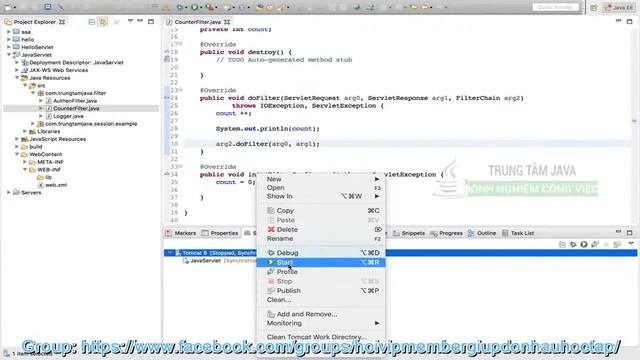Click the Profile icon in context menu

point(271,272)
